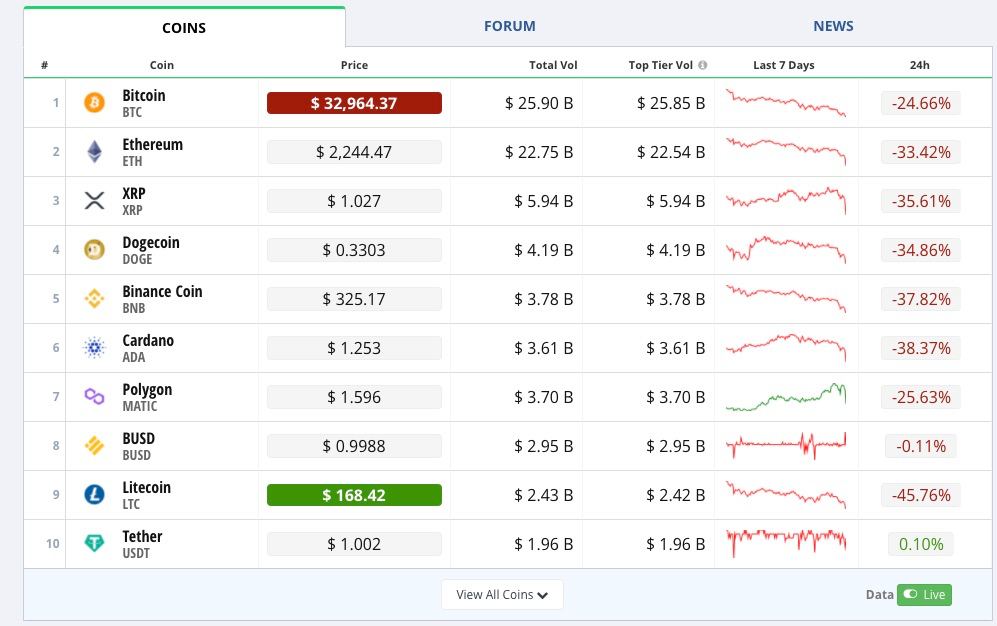Click the BUSD logo icon
This screenshot has width=997, height=626.
coord(94,446)
